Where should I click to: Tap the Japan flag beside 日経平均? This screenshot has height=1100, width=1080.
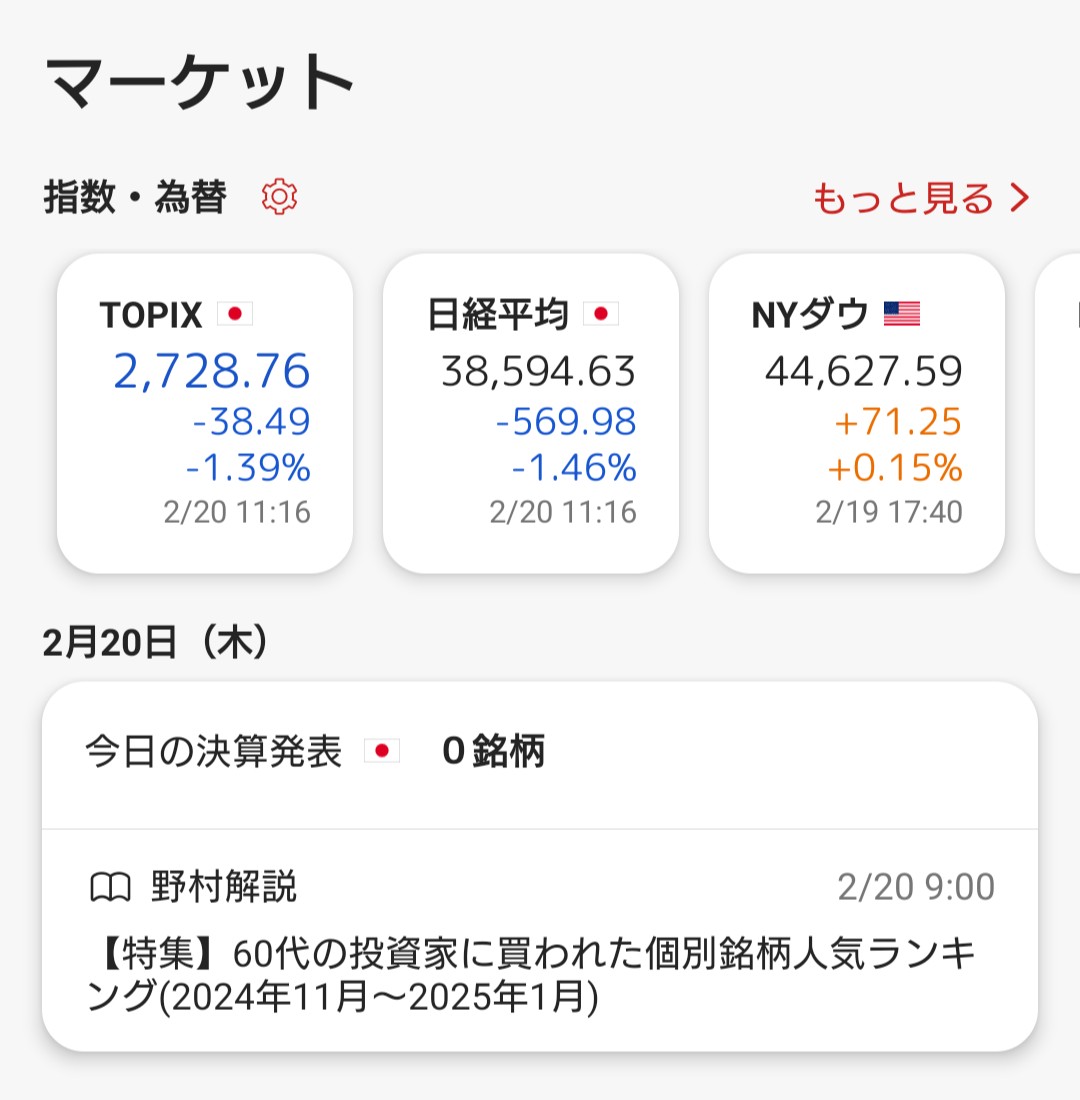(601, 315)
